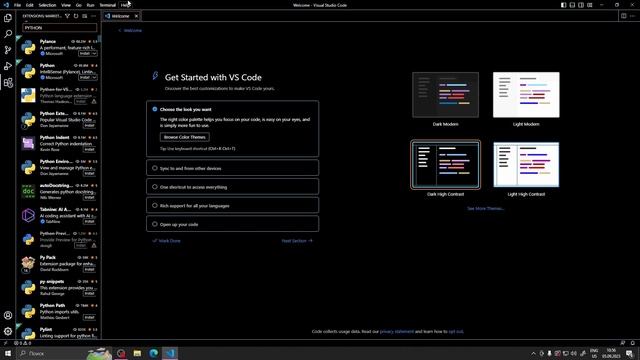Open the Windows Start menu
The height and width of the screenshot is (360, 640).
(8, 353)
